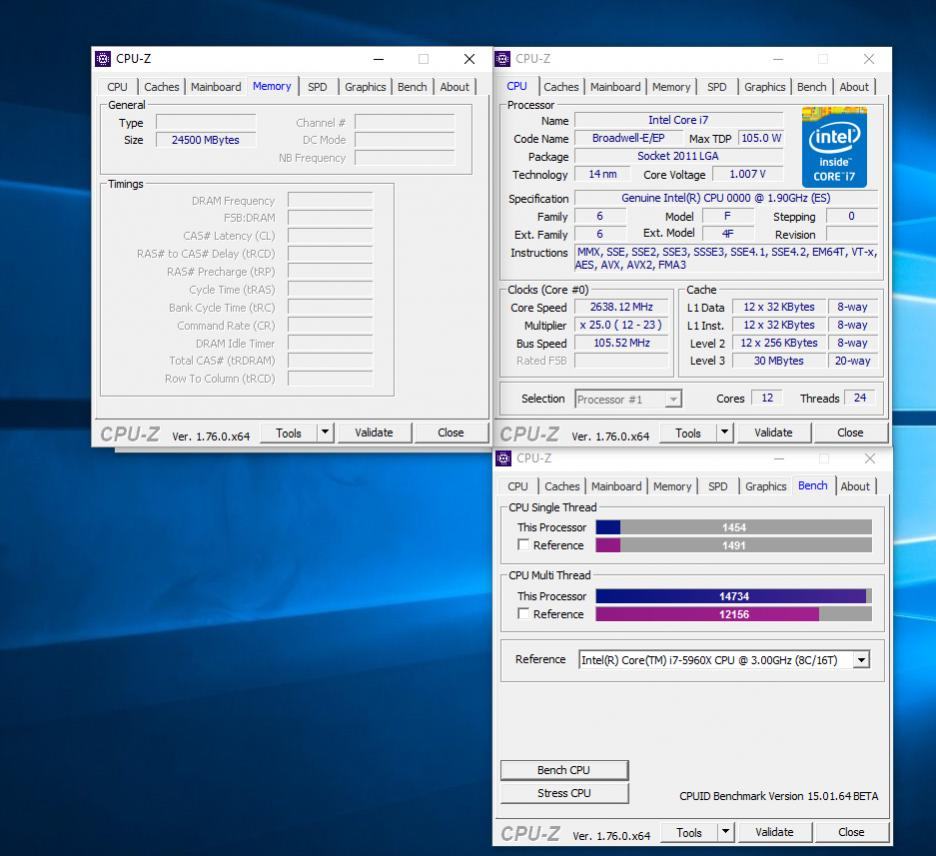Screen dimensions: 936x856
Task: Click Validate in CPU window
Action: [774, 432]
